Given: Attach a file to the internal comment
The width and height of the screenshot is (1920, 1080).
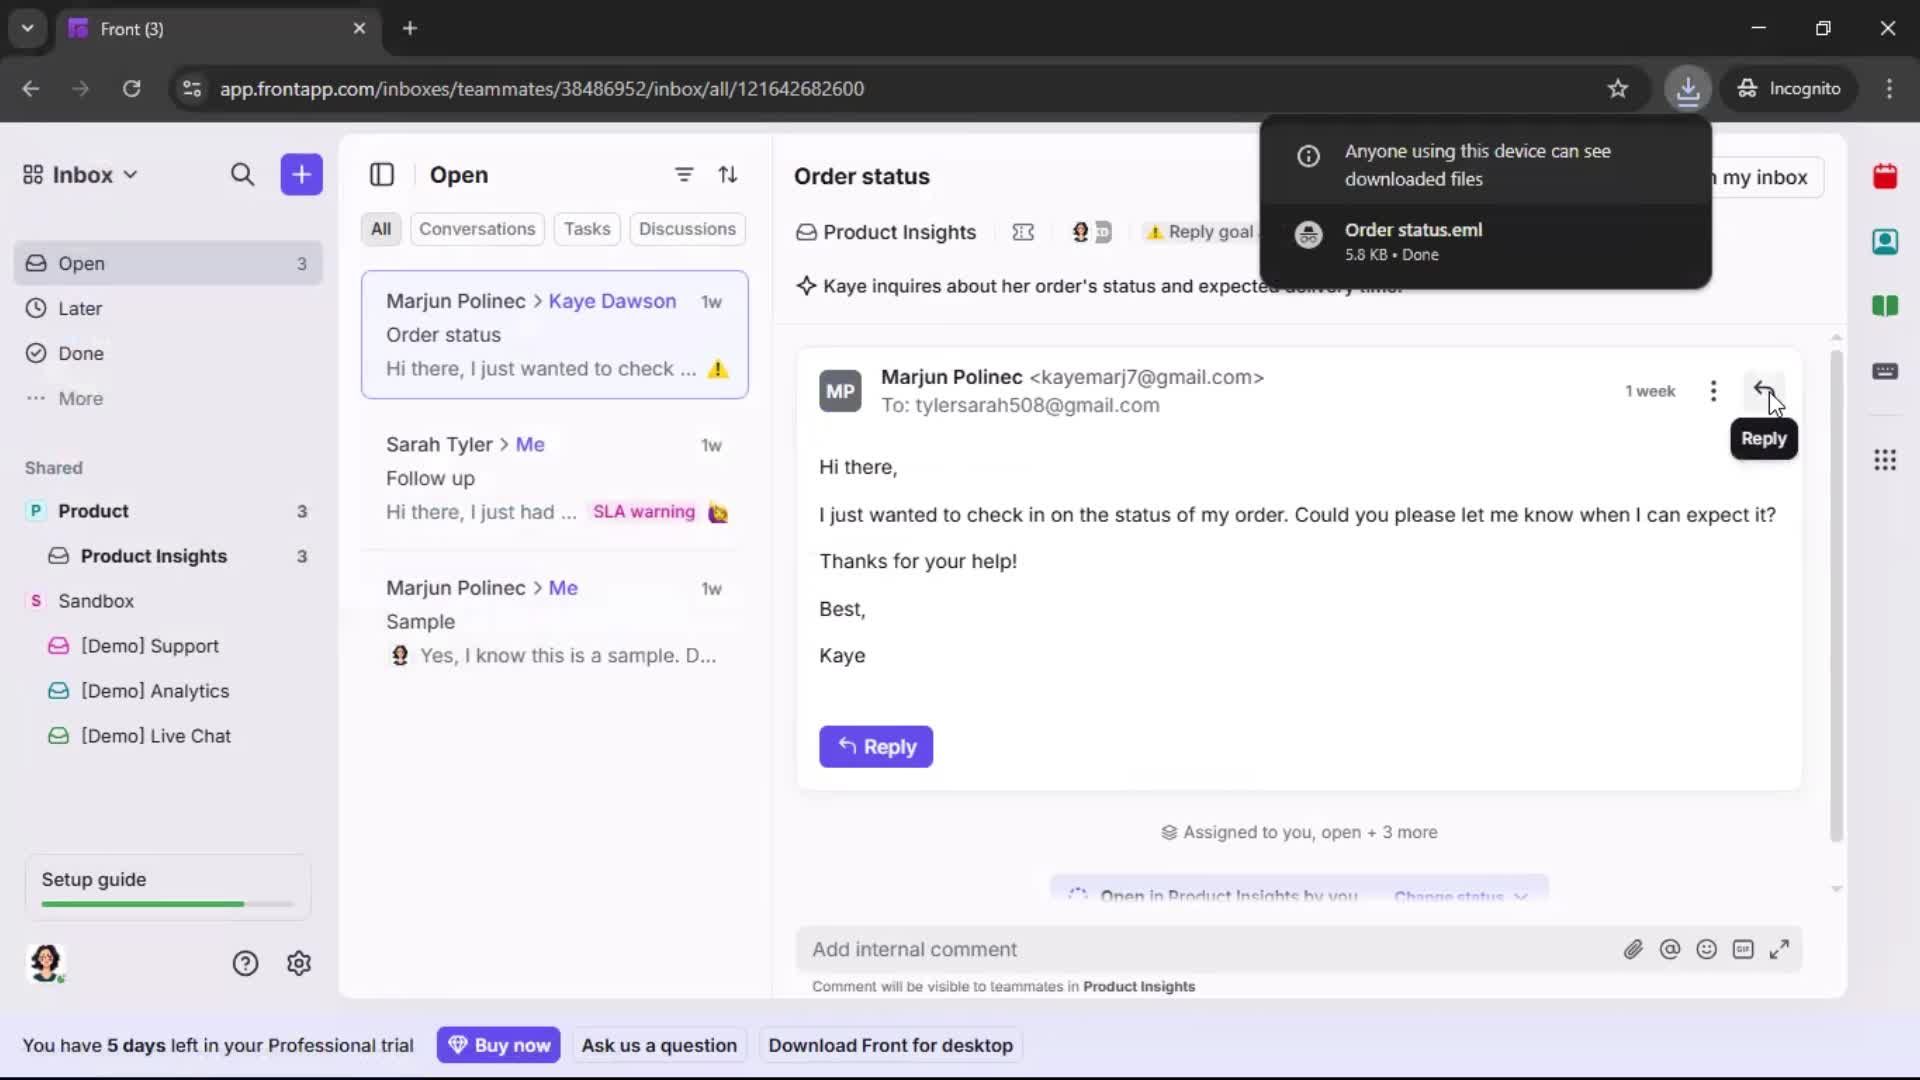Looking at the screenshot, I should pos(1634,949).
